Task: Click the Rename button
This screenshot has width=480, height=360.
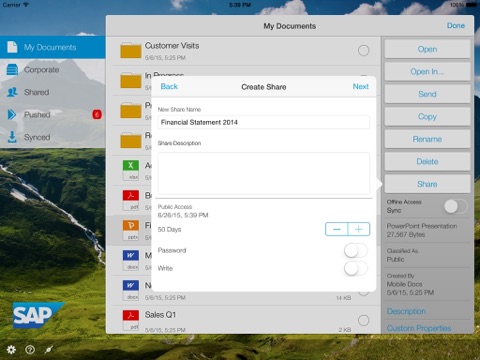Action: (427, 139)
